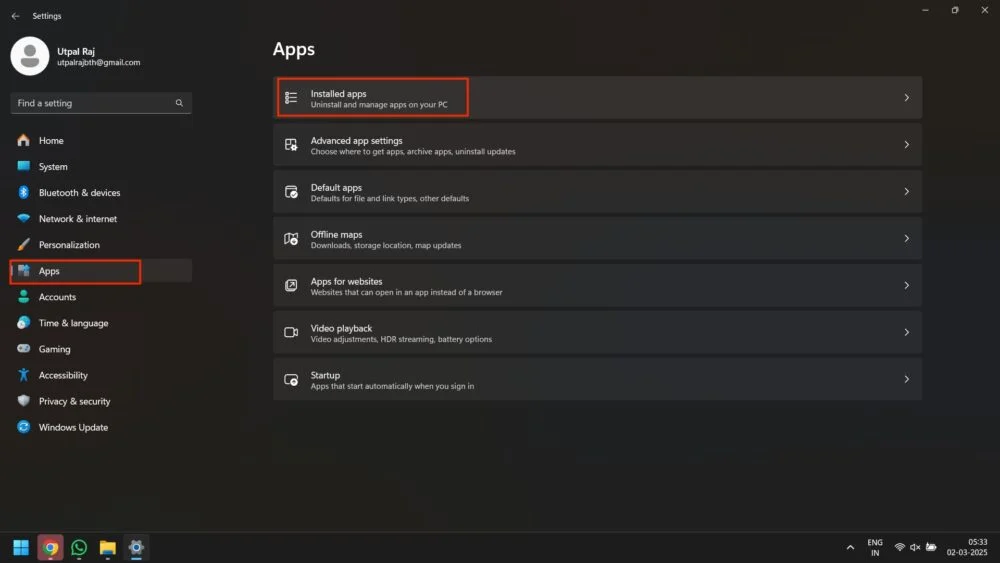The image size is (1000, 563).
Task: Click the Startup apps icon
Action: point(291,380)
